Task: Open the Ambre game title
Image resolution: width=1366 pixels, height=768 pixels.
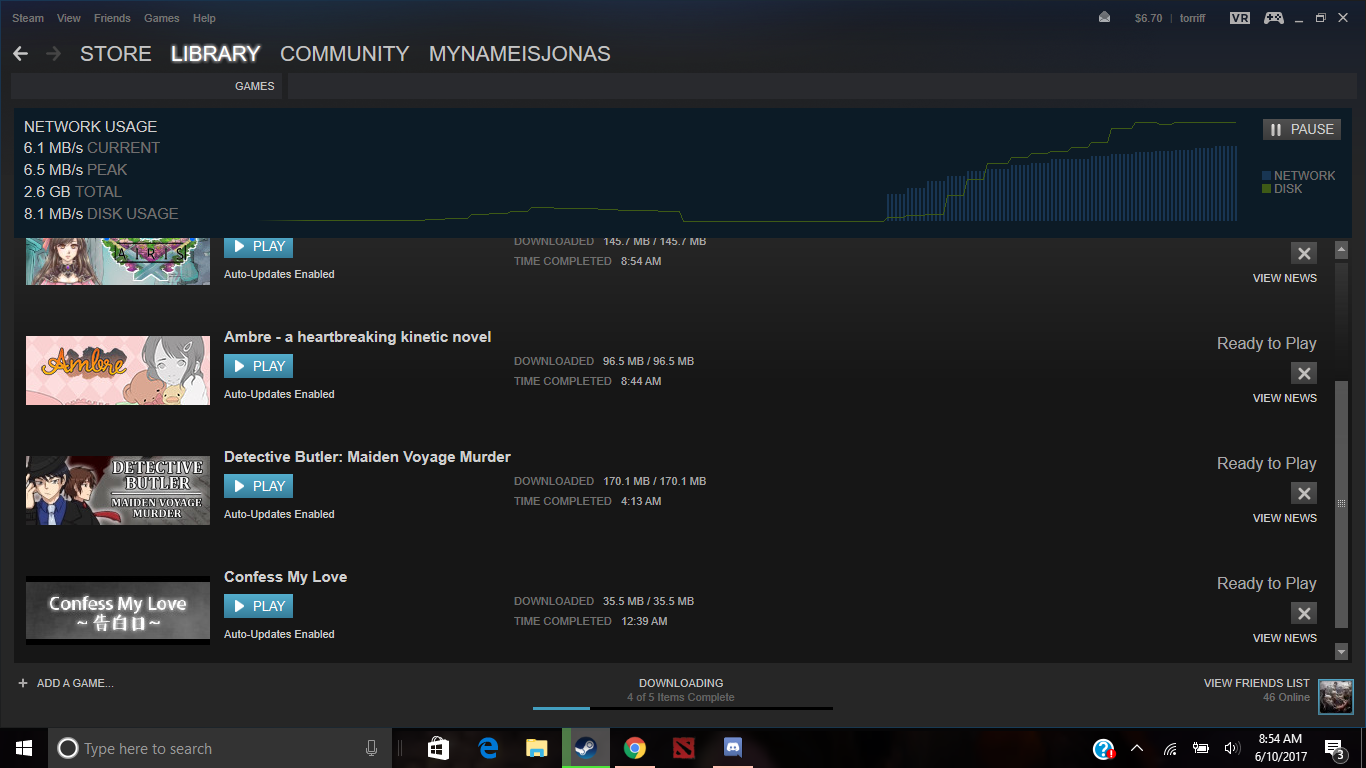Action: (357, 337)
